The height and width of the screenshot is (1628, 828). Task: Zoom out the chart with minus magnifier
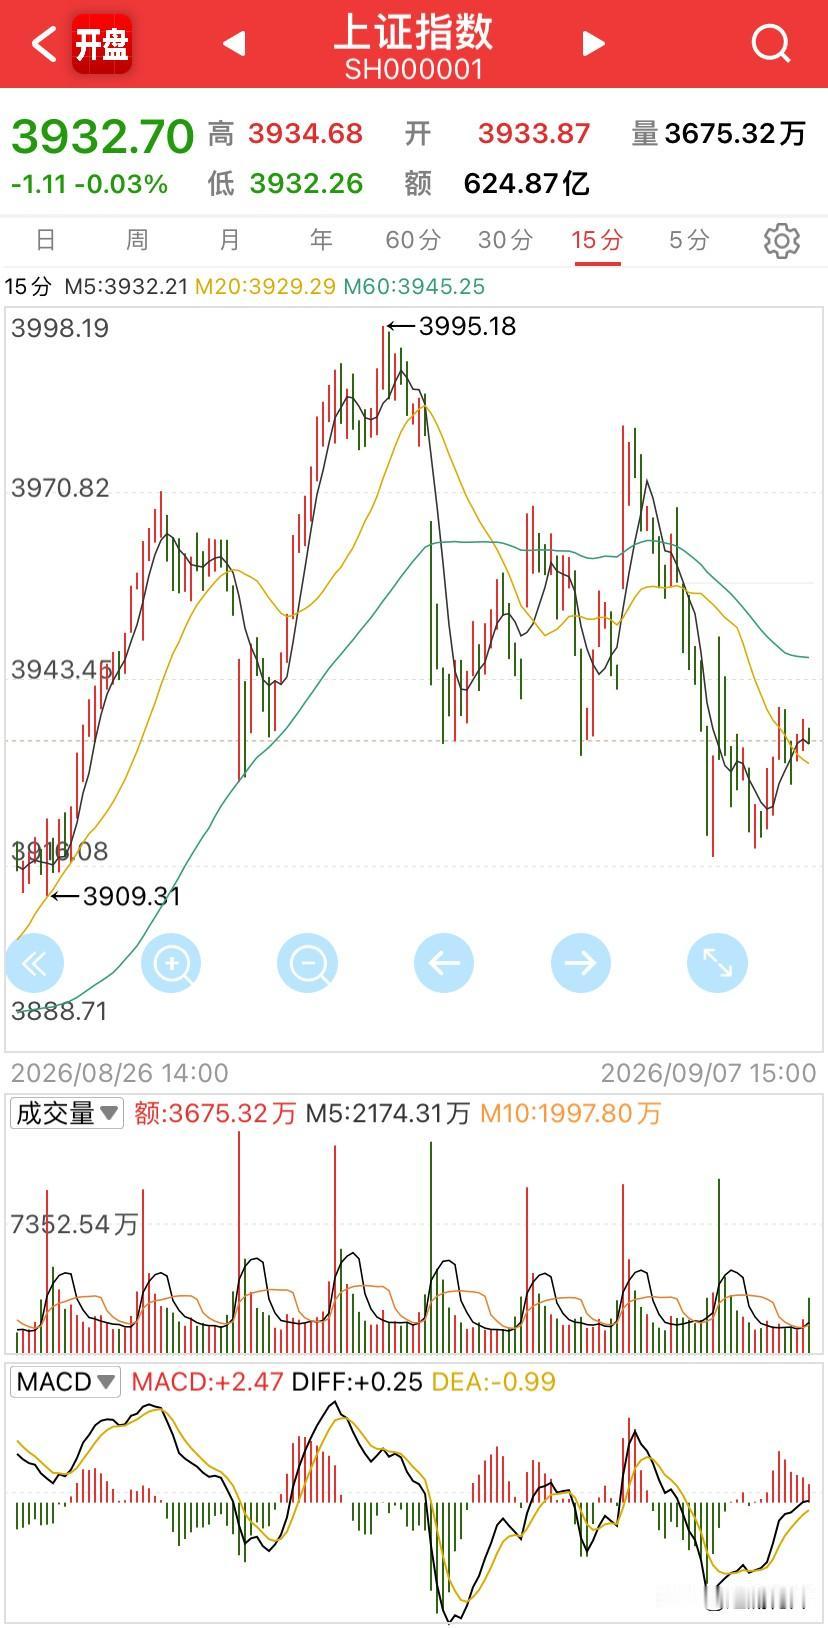[307, 963]
